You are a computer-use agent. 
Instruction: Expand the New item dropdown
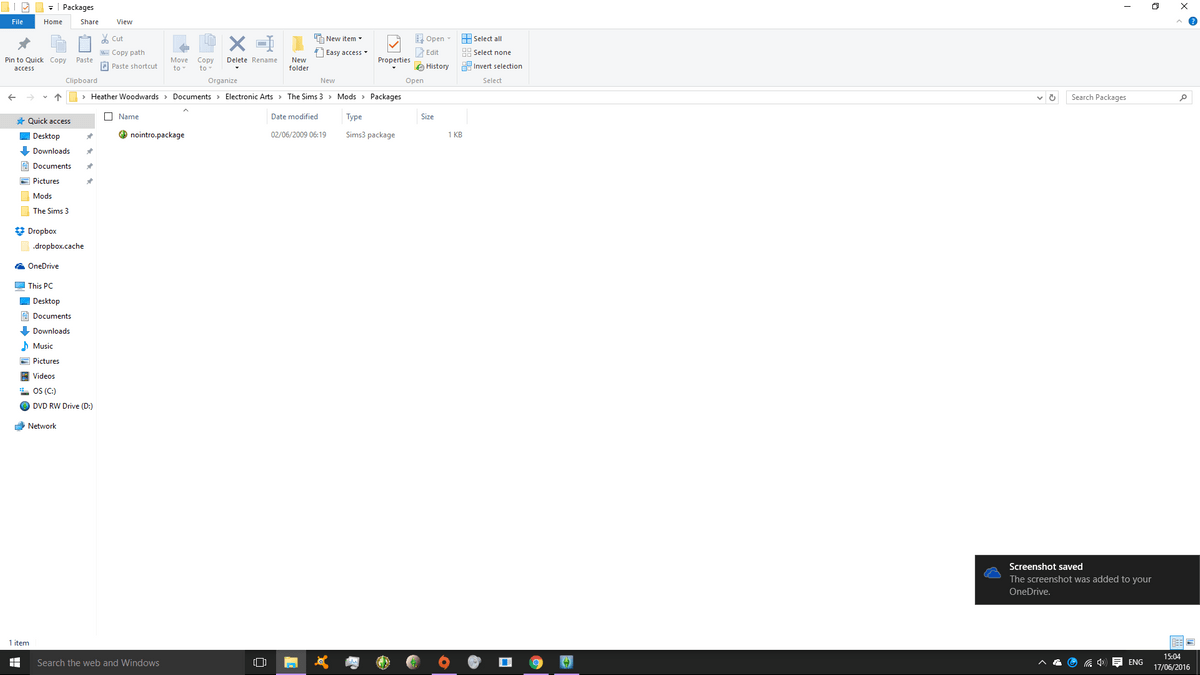coord(338,38)
